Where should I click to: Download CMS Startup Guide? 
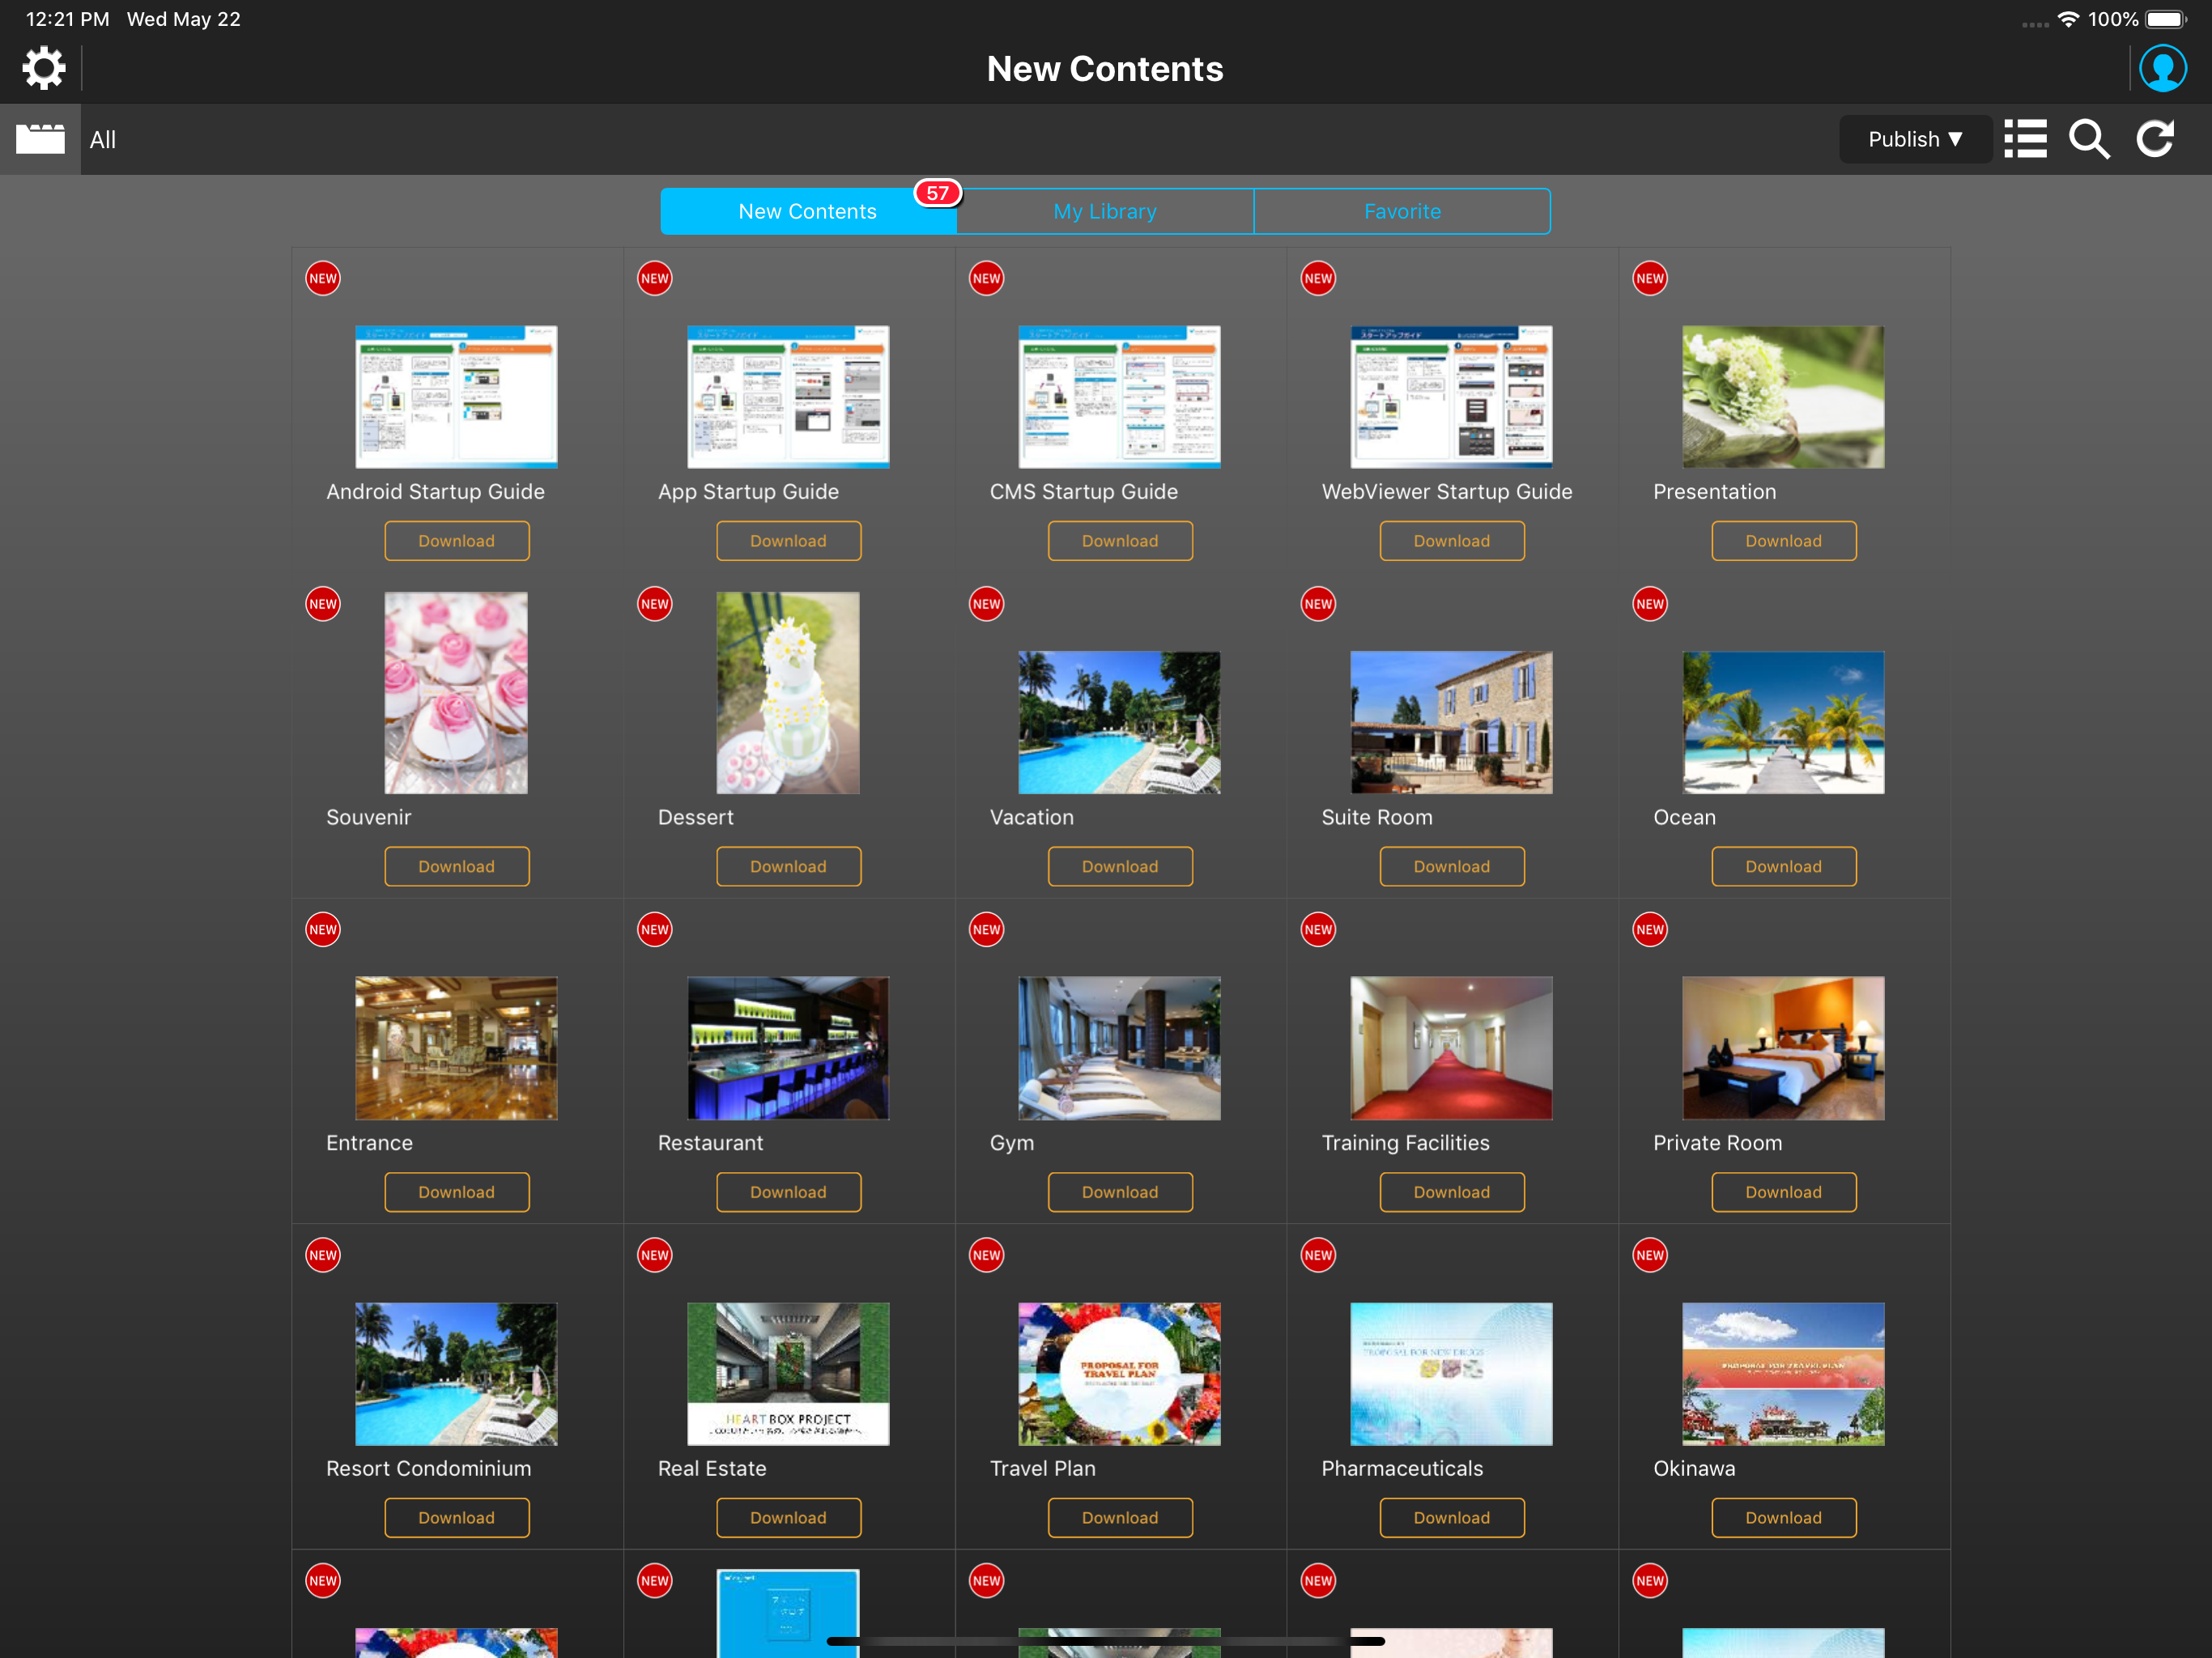point(1120,541)
